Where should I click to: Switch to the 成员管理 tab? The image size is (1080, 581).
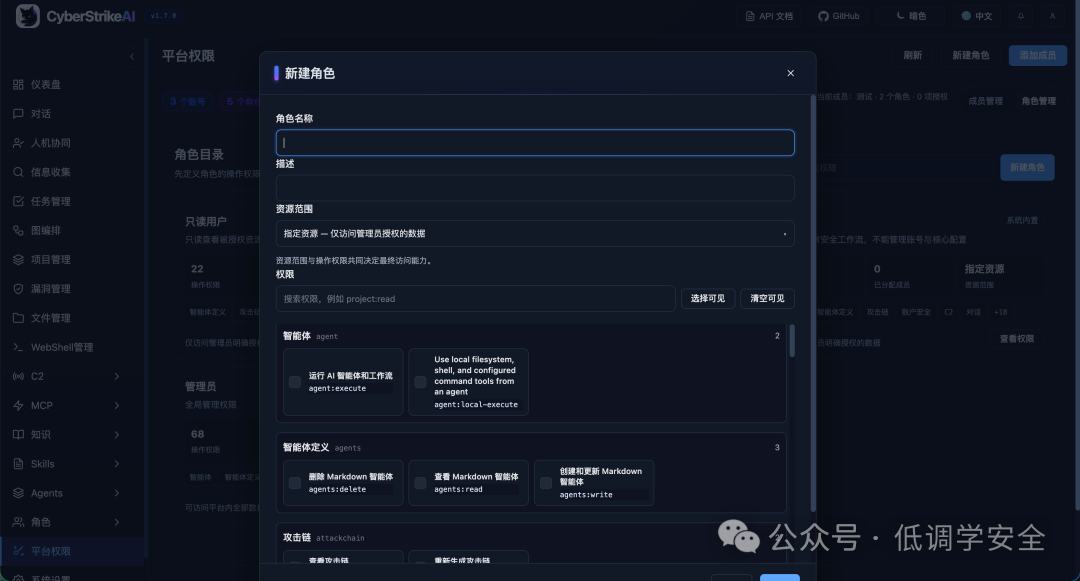tap(986, 101)
